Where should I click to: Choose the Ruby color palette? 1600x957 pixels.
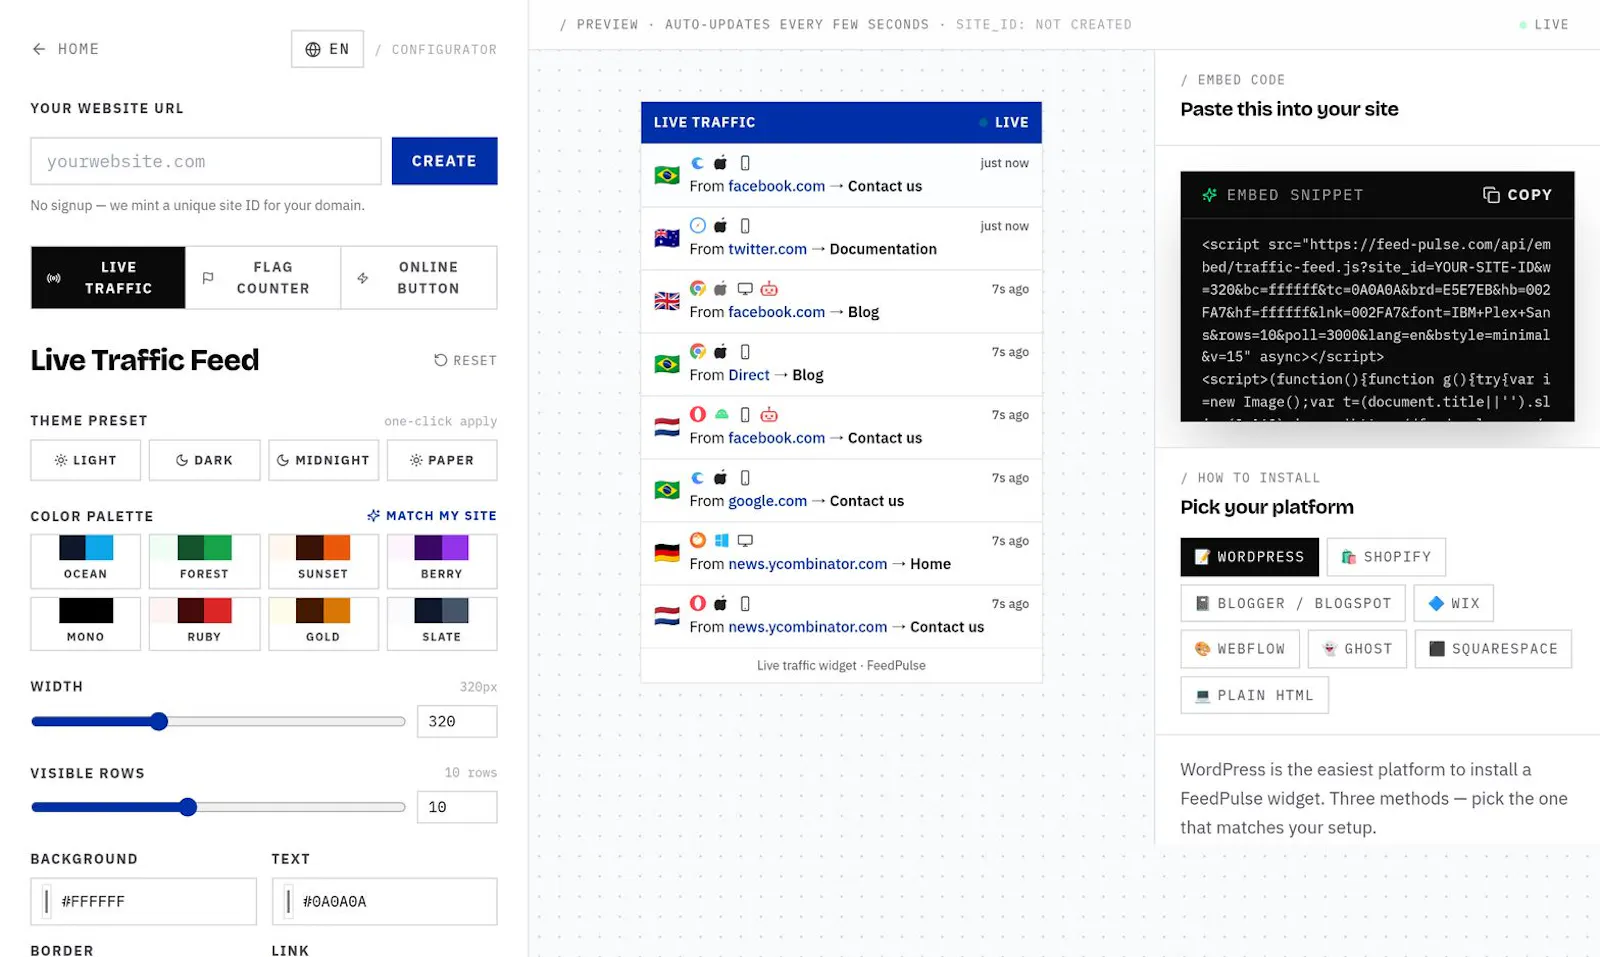[204, 624]
